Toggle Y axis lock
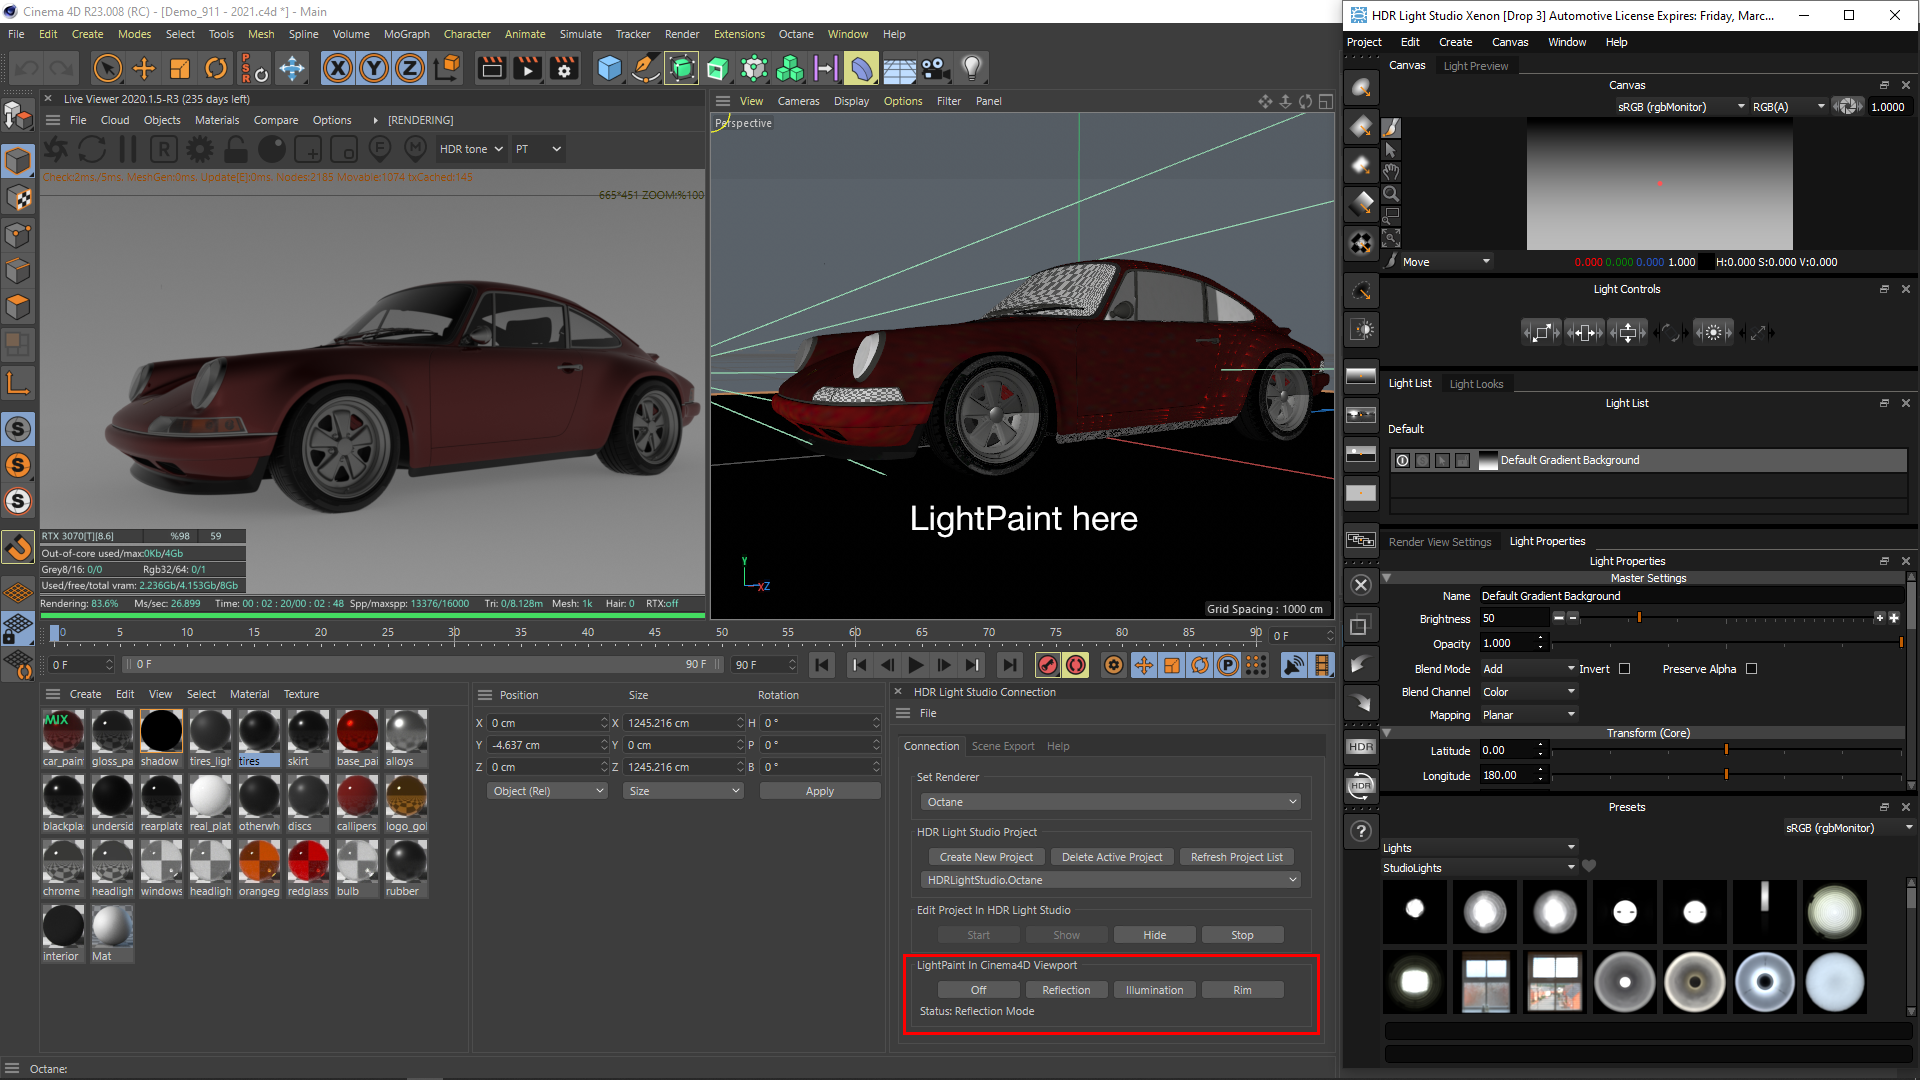 [x=374, y=68]
